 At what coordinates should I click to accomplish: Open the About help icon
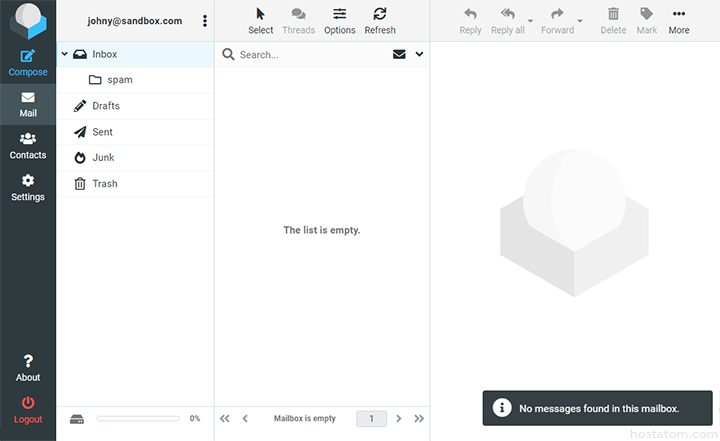28,361
